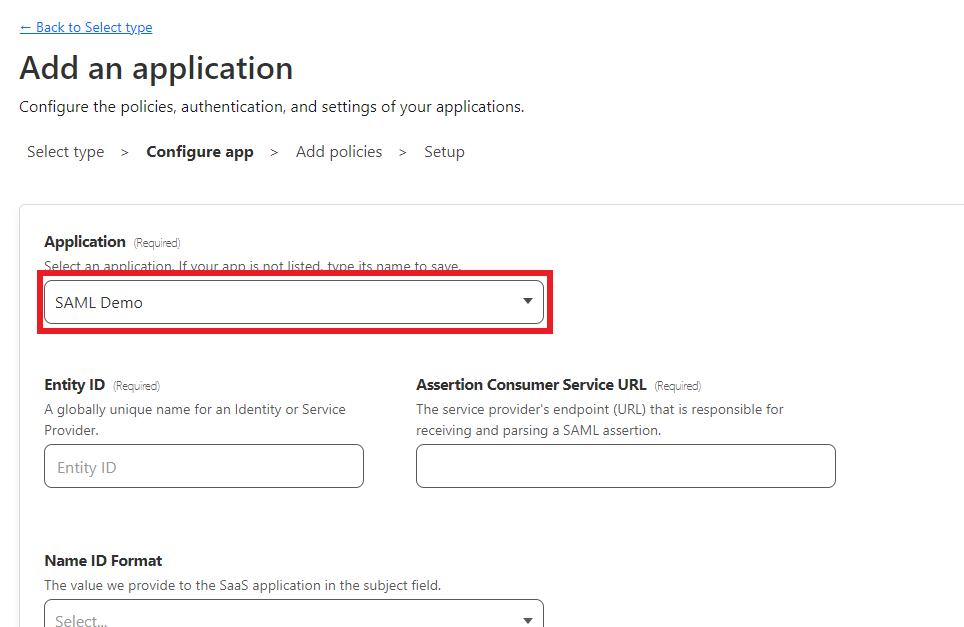Screen dimensions: 964x627
Task: Select the Required label next to Entity ID
Action: 136,385
